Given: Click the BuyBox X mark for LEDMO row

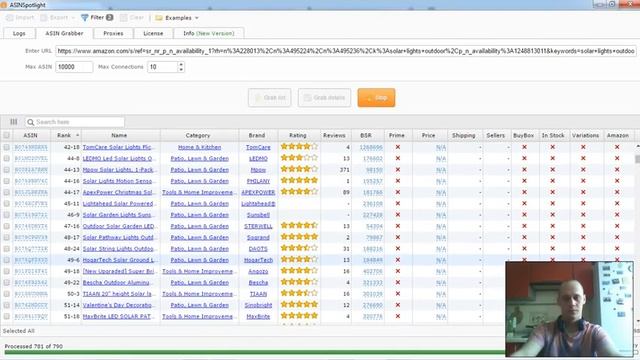Looking at the screenshot, I should tap(524, 158).
